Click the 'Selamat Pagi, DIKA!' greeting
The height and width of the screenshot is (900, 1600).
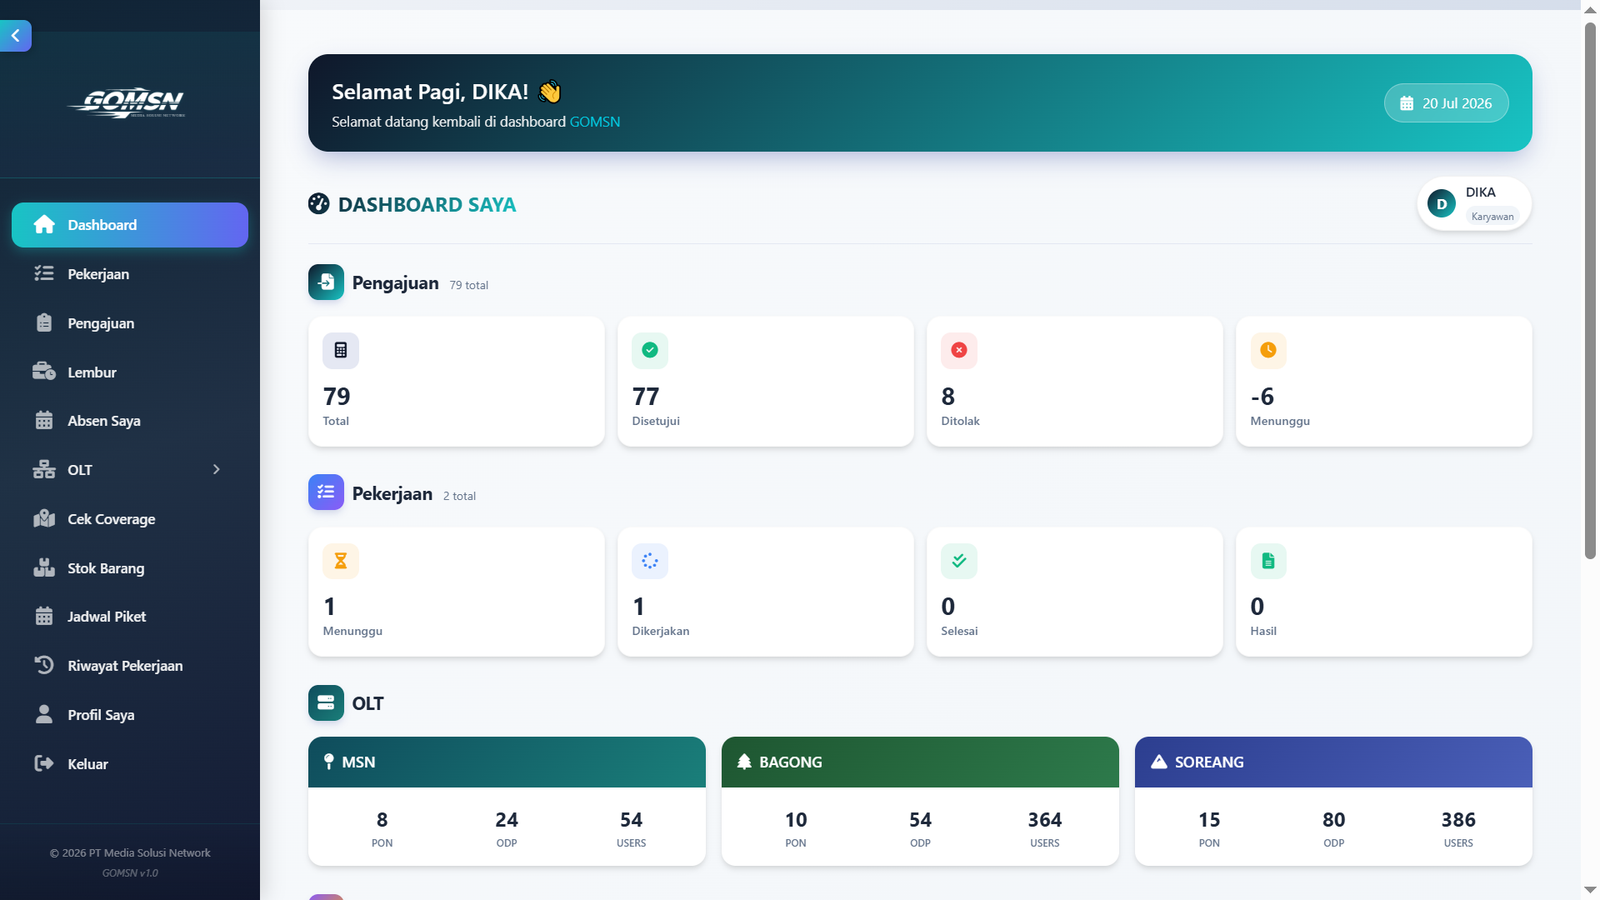pyautogui.click(x=430, y=92)
